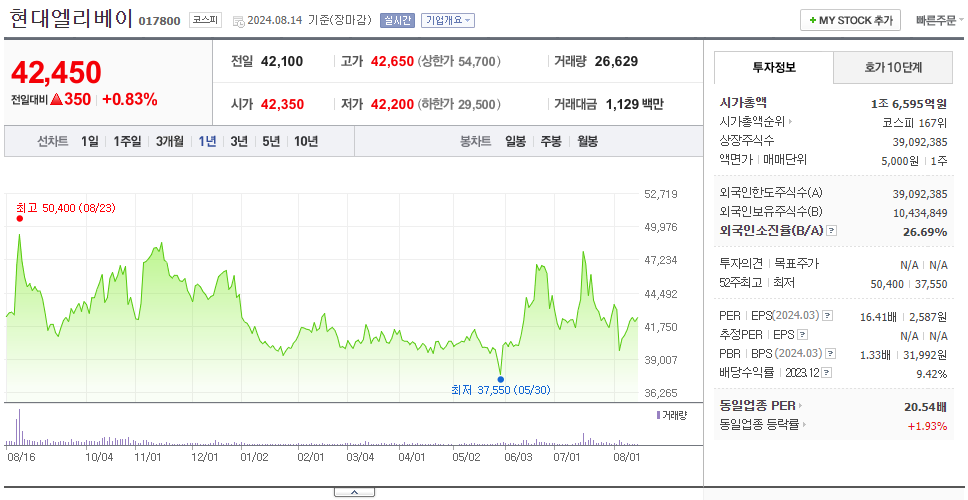Click the purple 거래량 legend marker
Screen dimensions: 968x500
659,415
